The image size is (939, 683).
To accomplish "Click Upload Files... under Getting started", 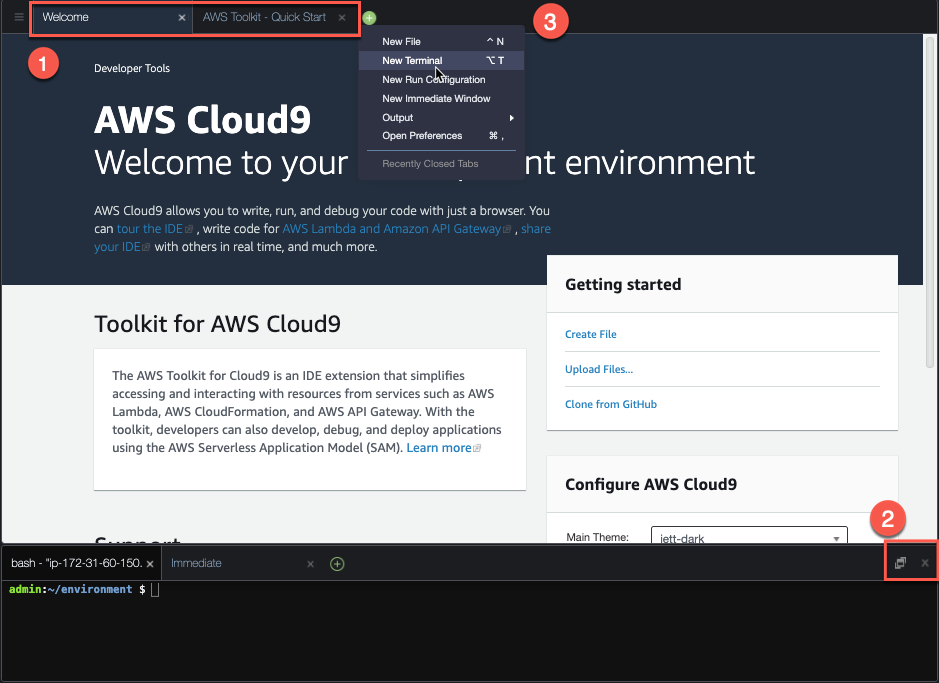I will (599, 369).
